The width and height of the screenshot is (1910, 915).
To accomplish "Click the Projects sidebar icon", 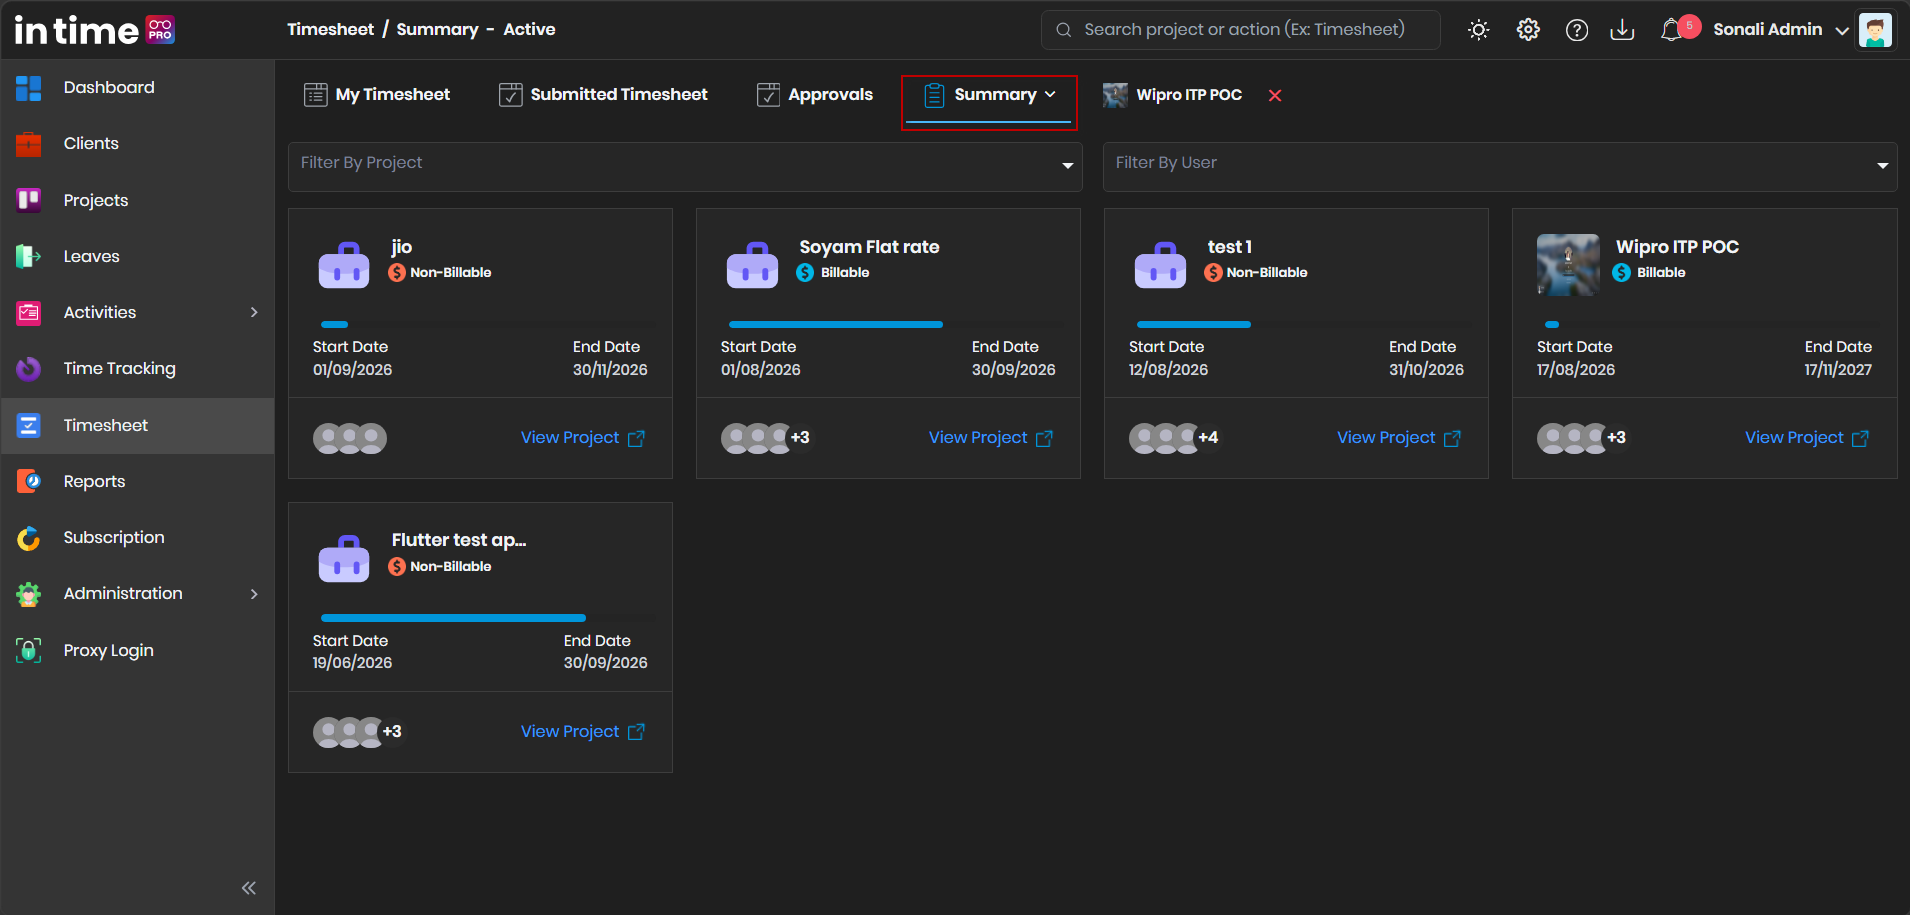I will (29, 200).
